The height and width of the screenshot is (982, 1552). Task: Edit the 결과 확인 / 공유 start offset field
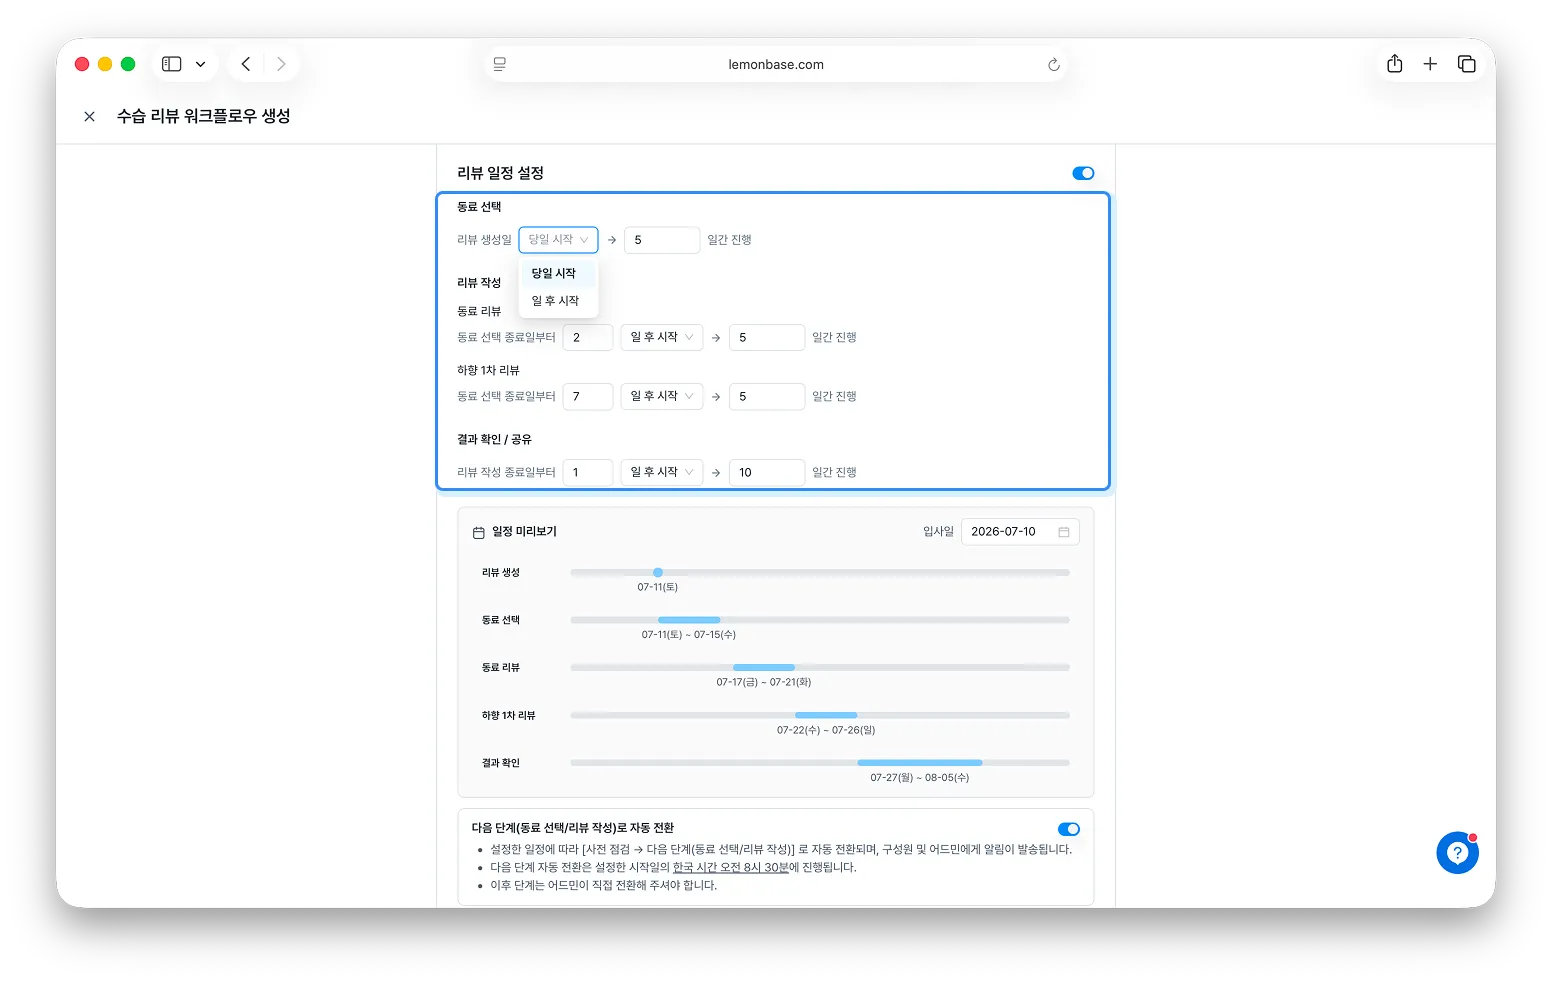(x=588, y=473)
